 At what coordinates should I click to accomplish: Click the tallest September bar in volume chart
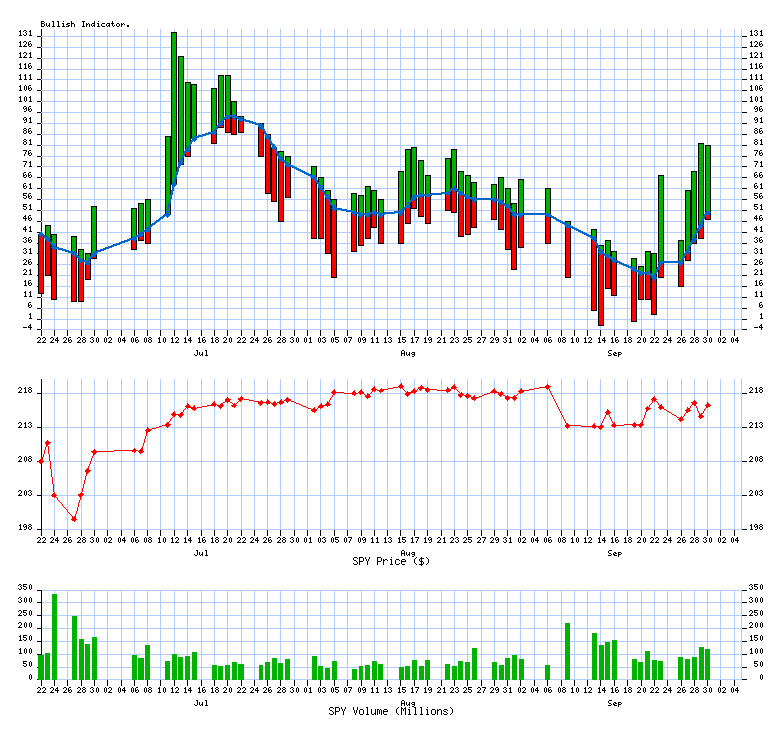pyautogui.click(x=567, y=650)
